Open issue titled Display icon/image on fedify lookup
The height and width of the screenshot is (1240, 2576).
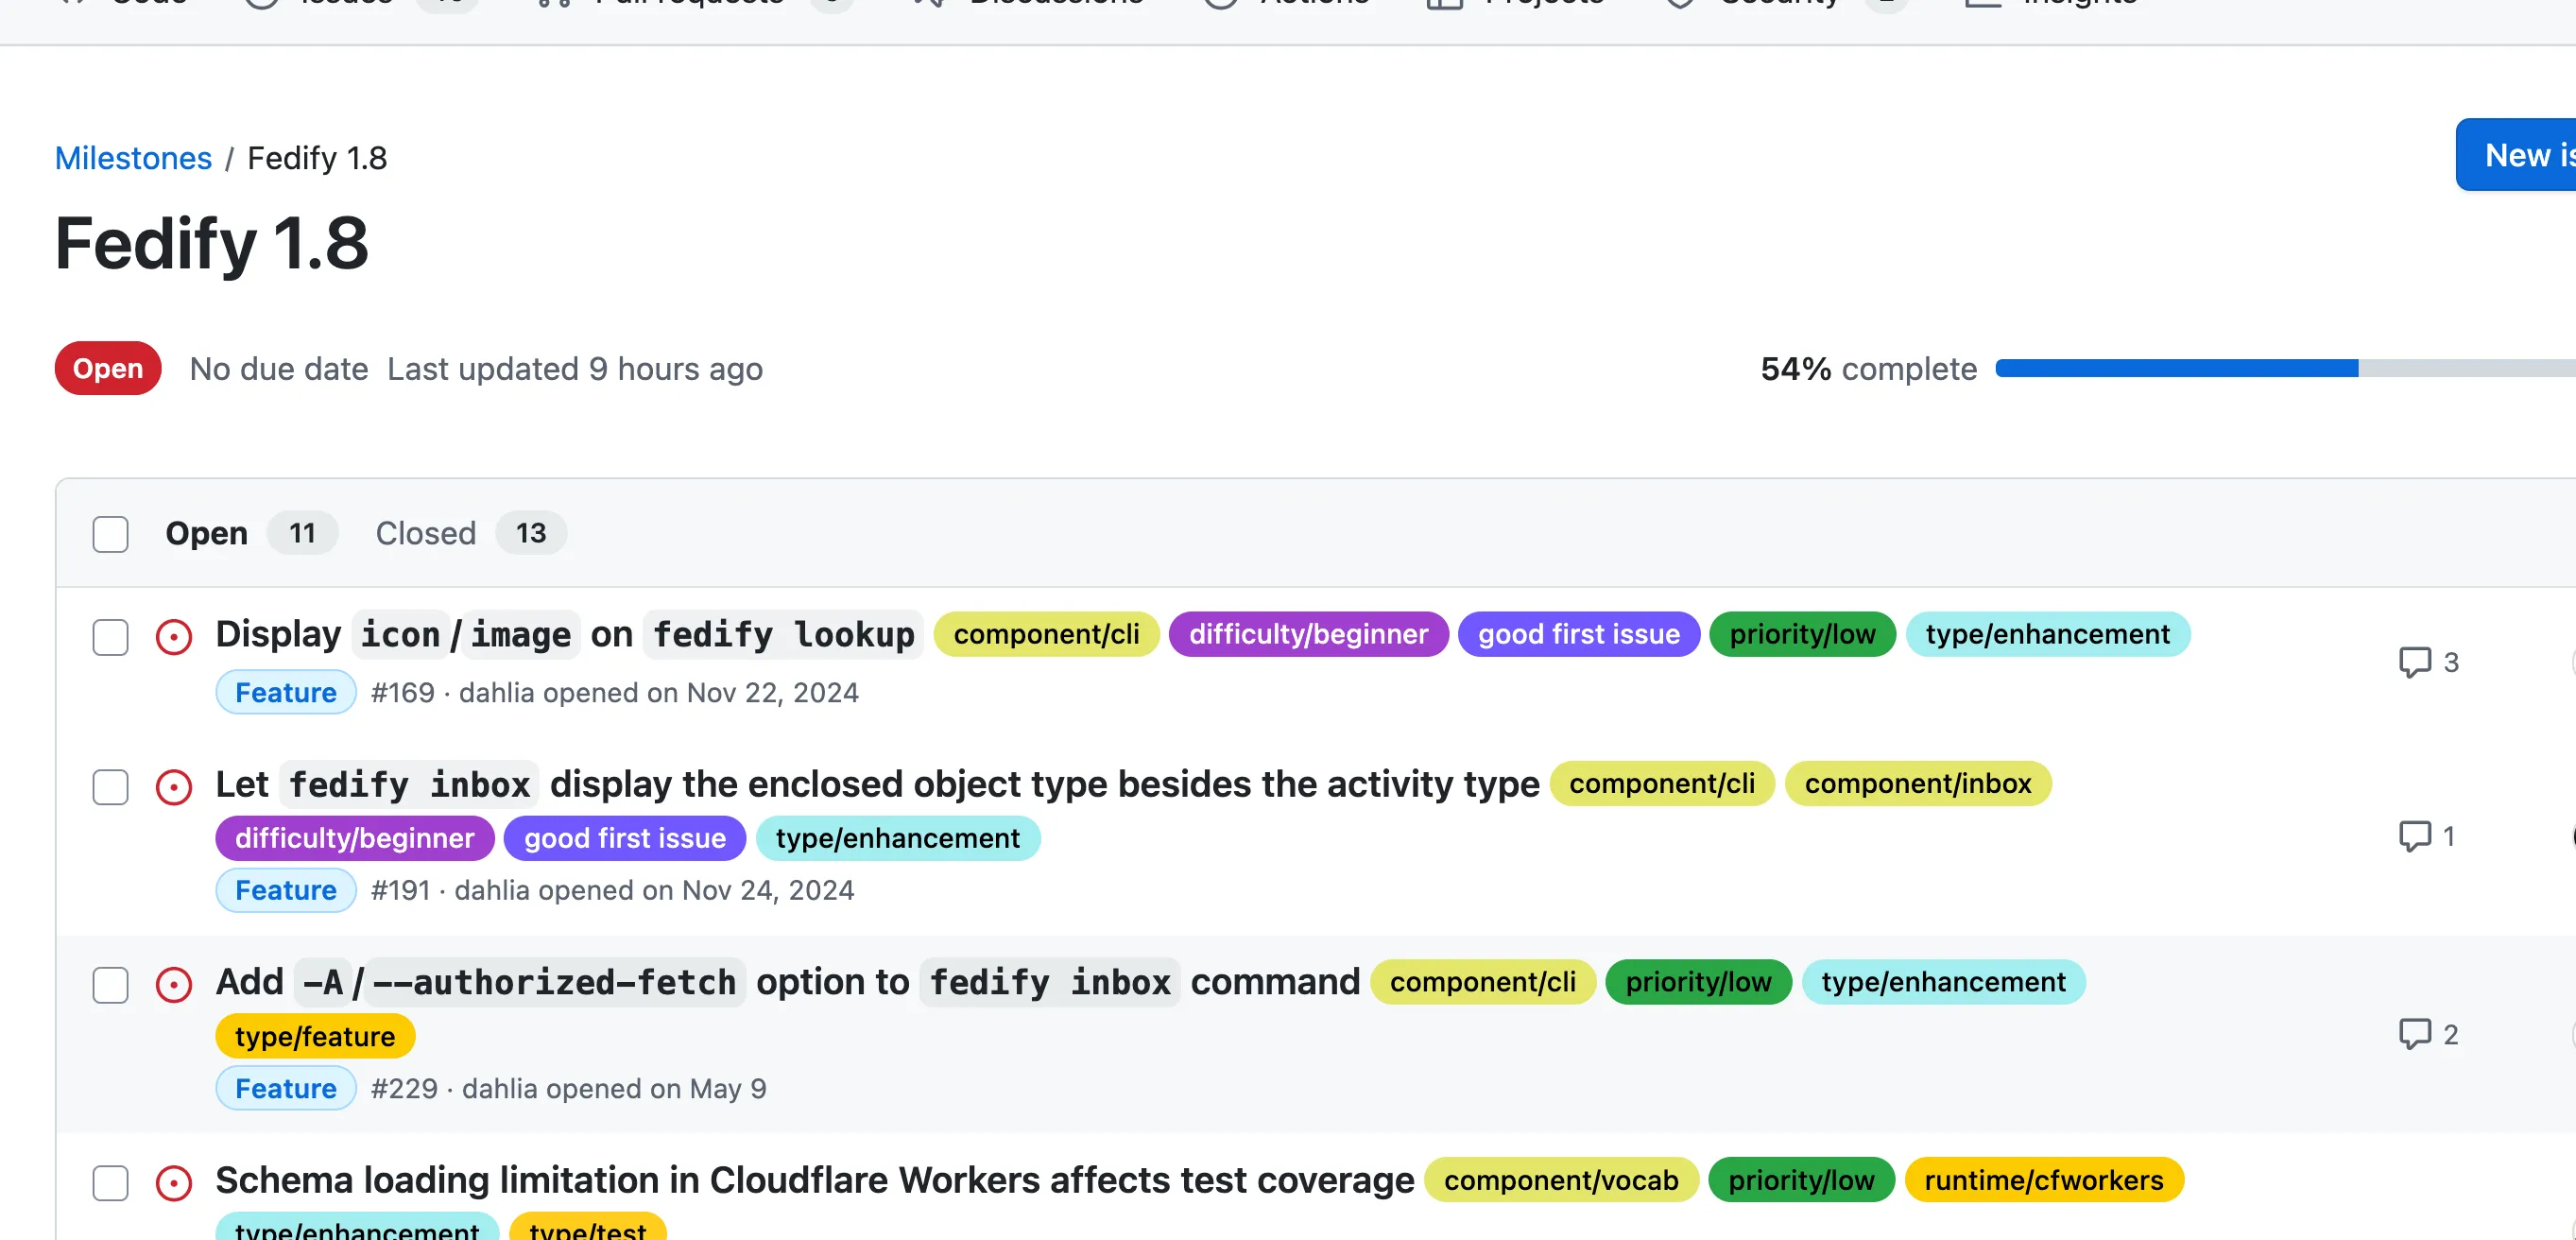click(x=568, y=634)
